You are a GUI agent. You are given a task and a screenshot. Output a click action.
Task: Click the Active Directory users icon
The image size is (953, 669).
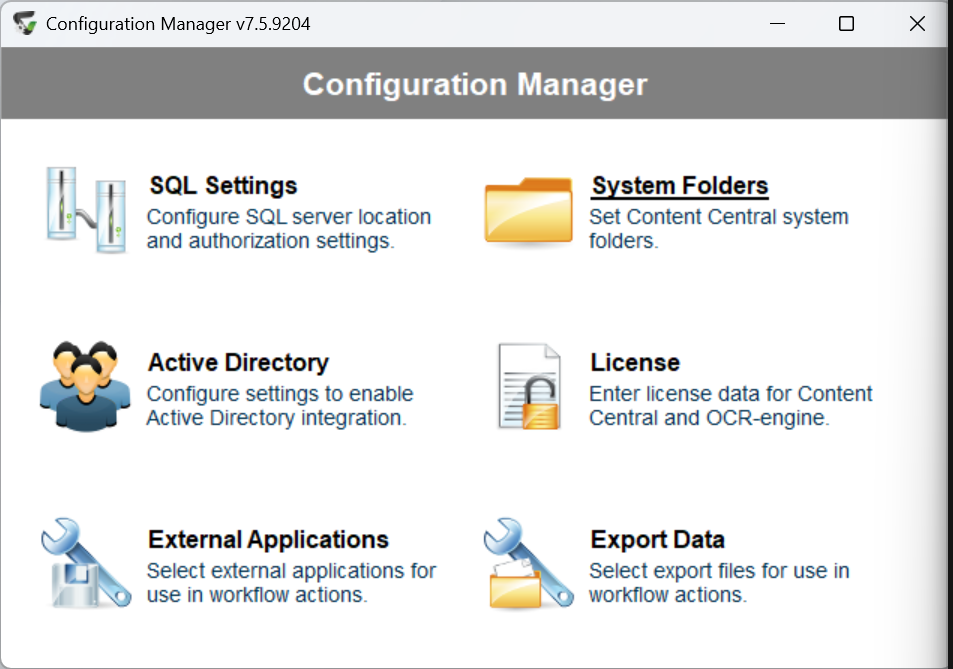(x=85, y=386)
